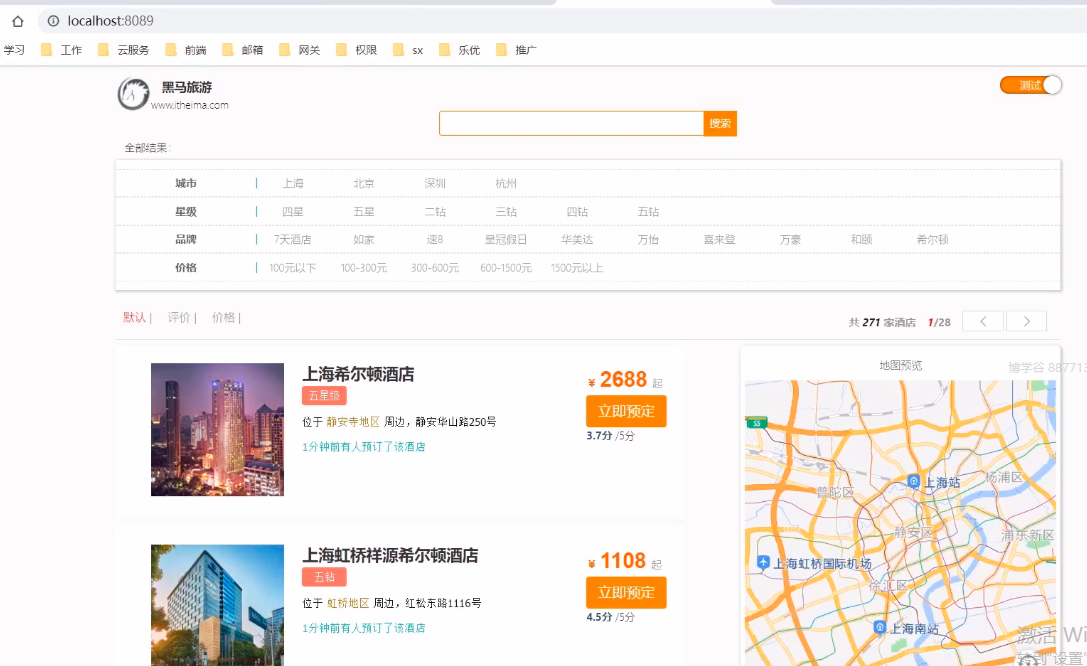Click the 上海南站 map marker
1087x666 pixels.
[880, 627]
